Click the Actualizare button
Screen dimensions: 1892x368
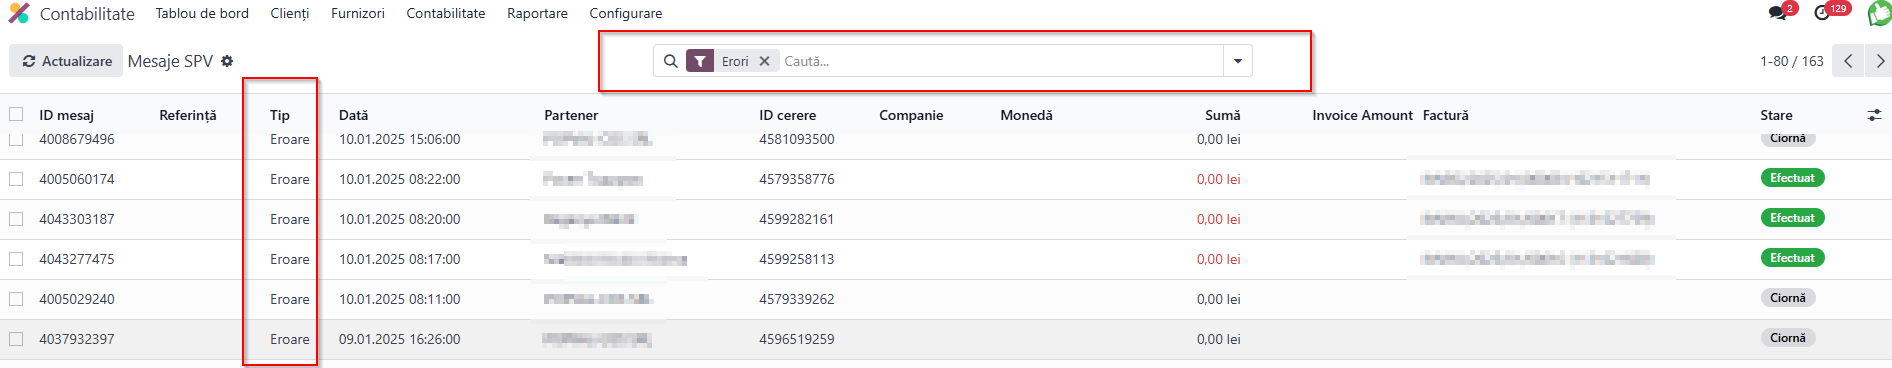pyautogui.click(x=66, y=61)
